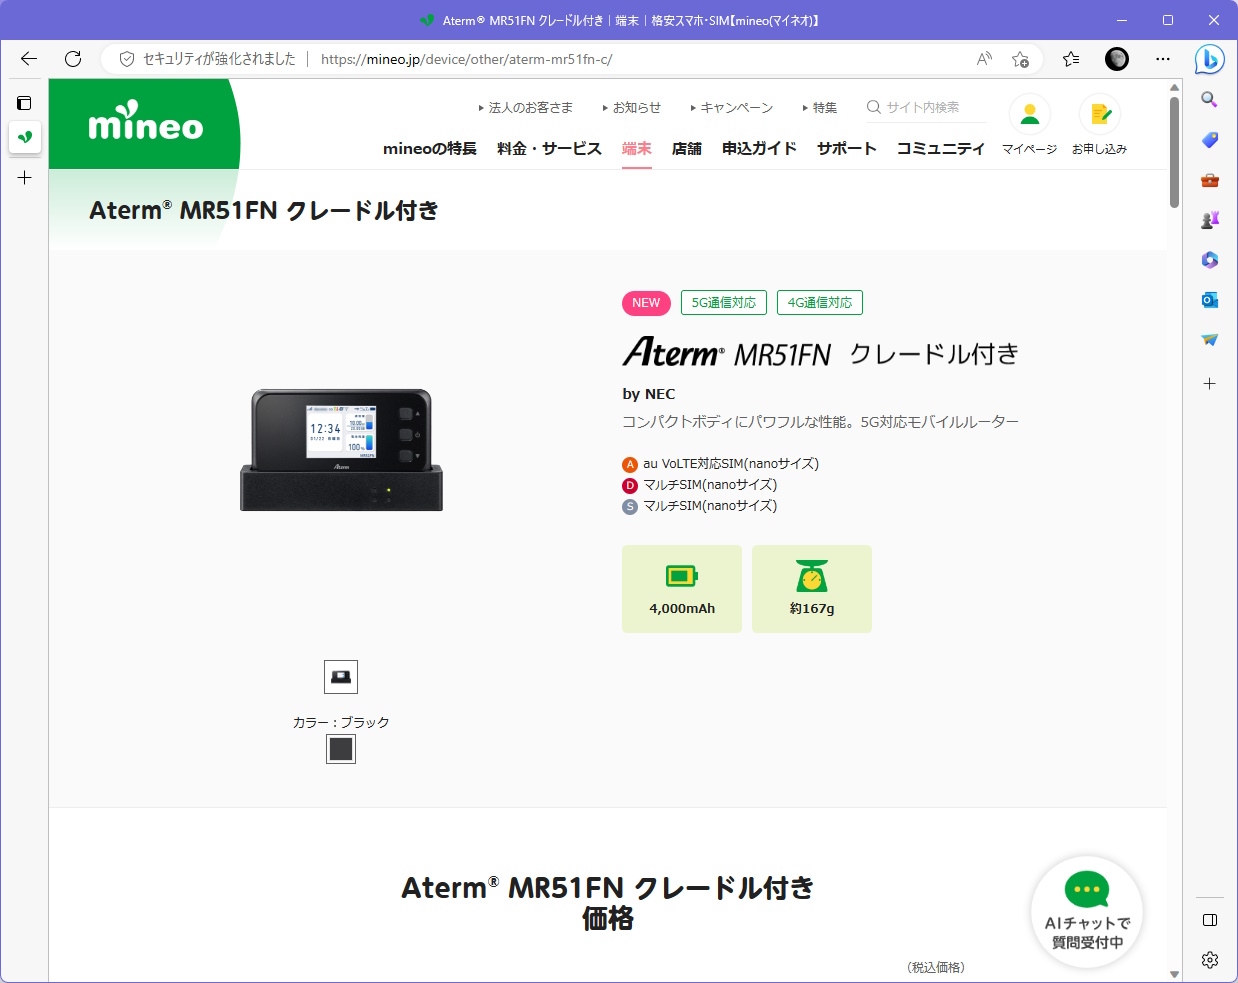Open the sidebar shopping tag icon
The image size is (1238, 983).
pos(1210,140)
